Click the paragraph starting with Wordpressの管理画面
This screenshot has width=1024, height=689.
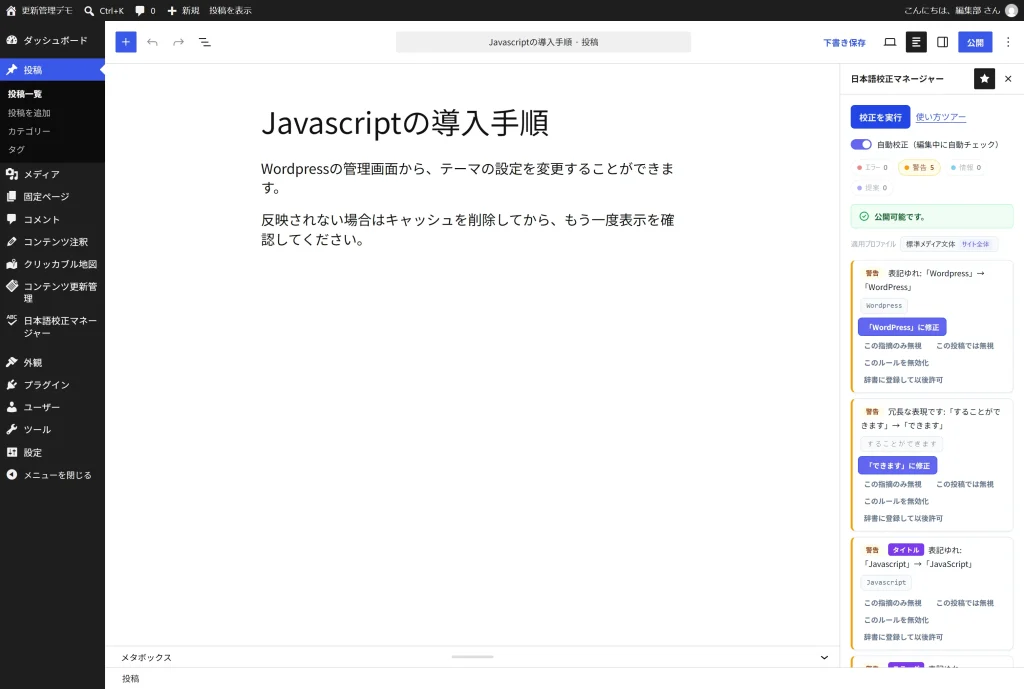[x=468, y=178]
